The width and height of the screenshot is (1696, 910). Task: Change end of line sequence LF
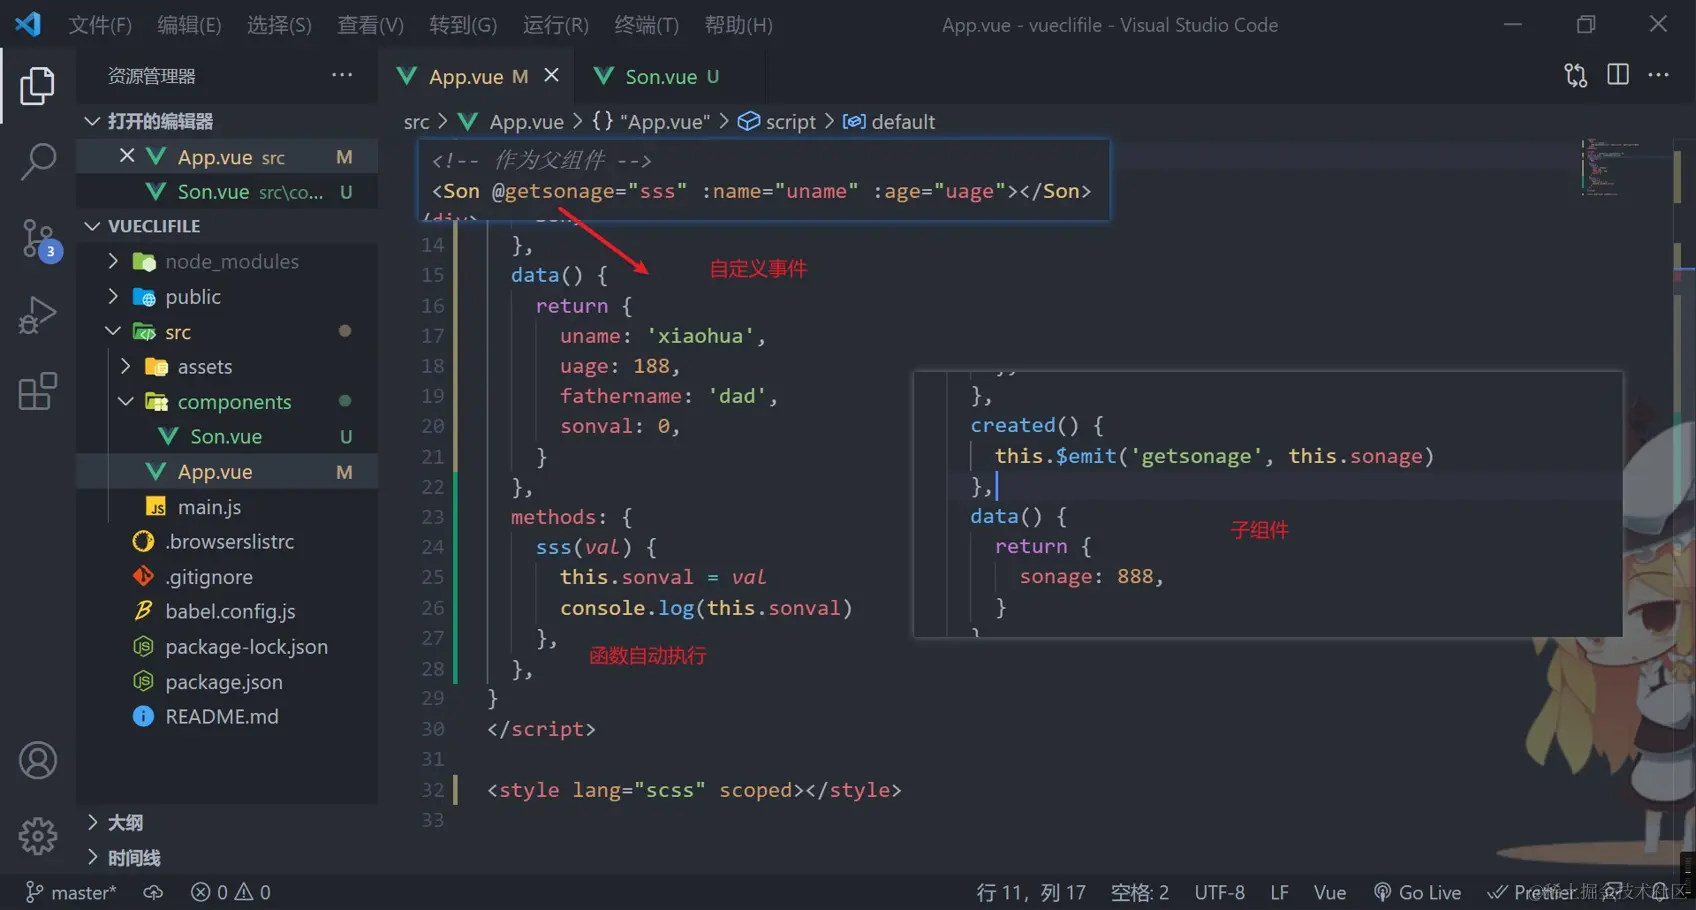[x=1279, y=892]
